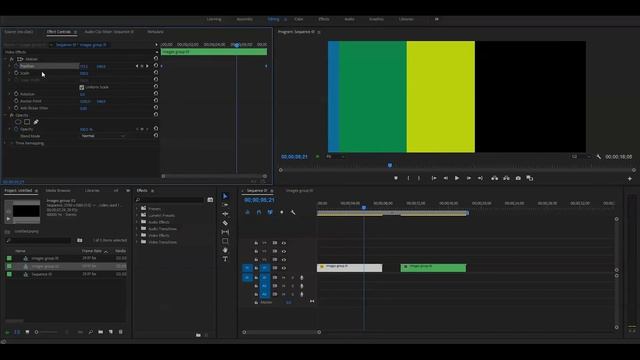Click the find icon at Project panel bottom
The width and height of the screenshot is (640, 360).
pos(91,332)
